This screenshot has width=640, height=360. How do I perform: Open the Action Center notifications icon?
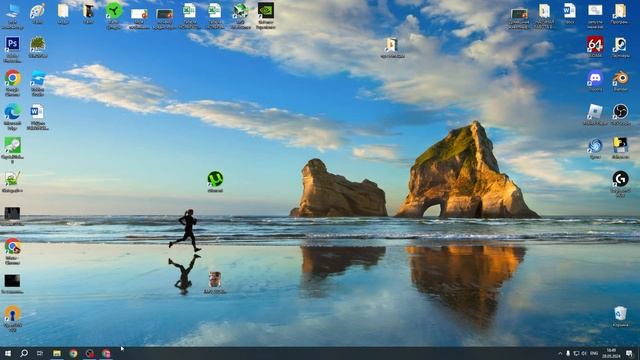click(x=629, y=353)
